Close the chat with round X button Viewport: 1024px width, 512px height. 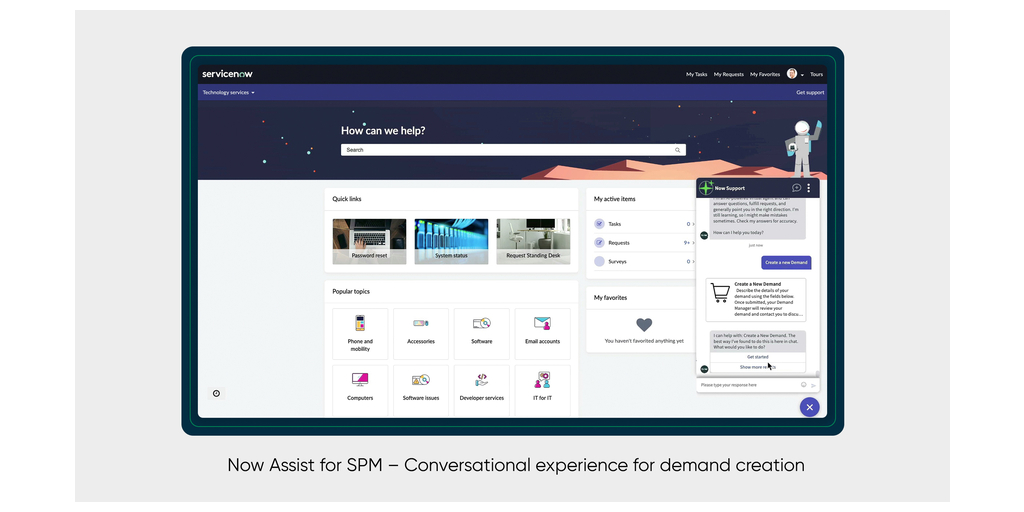point(809,407)
